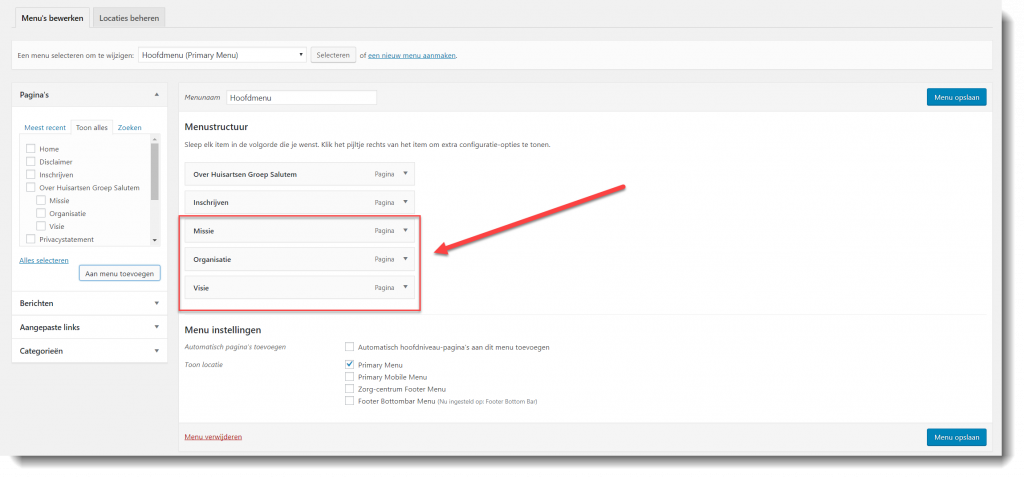Select the Organisatie menu item label
This screenshot has width=1024, height=478.
point(212,259)
